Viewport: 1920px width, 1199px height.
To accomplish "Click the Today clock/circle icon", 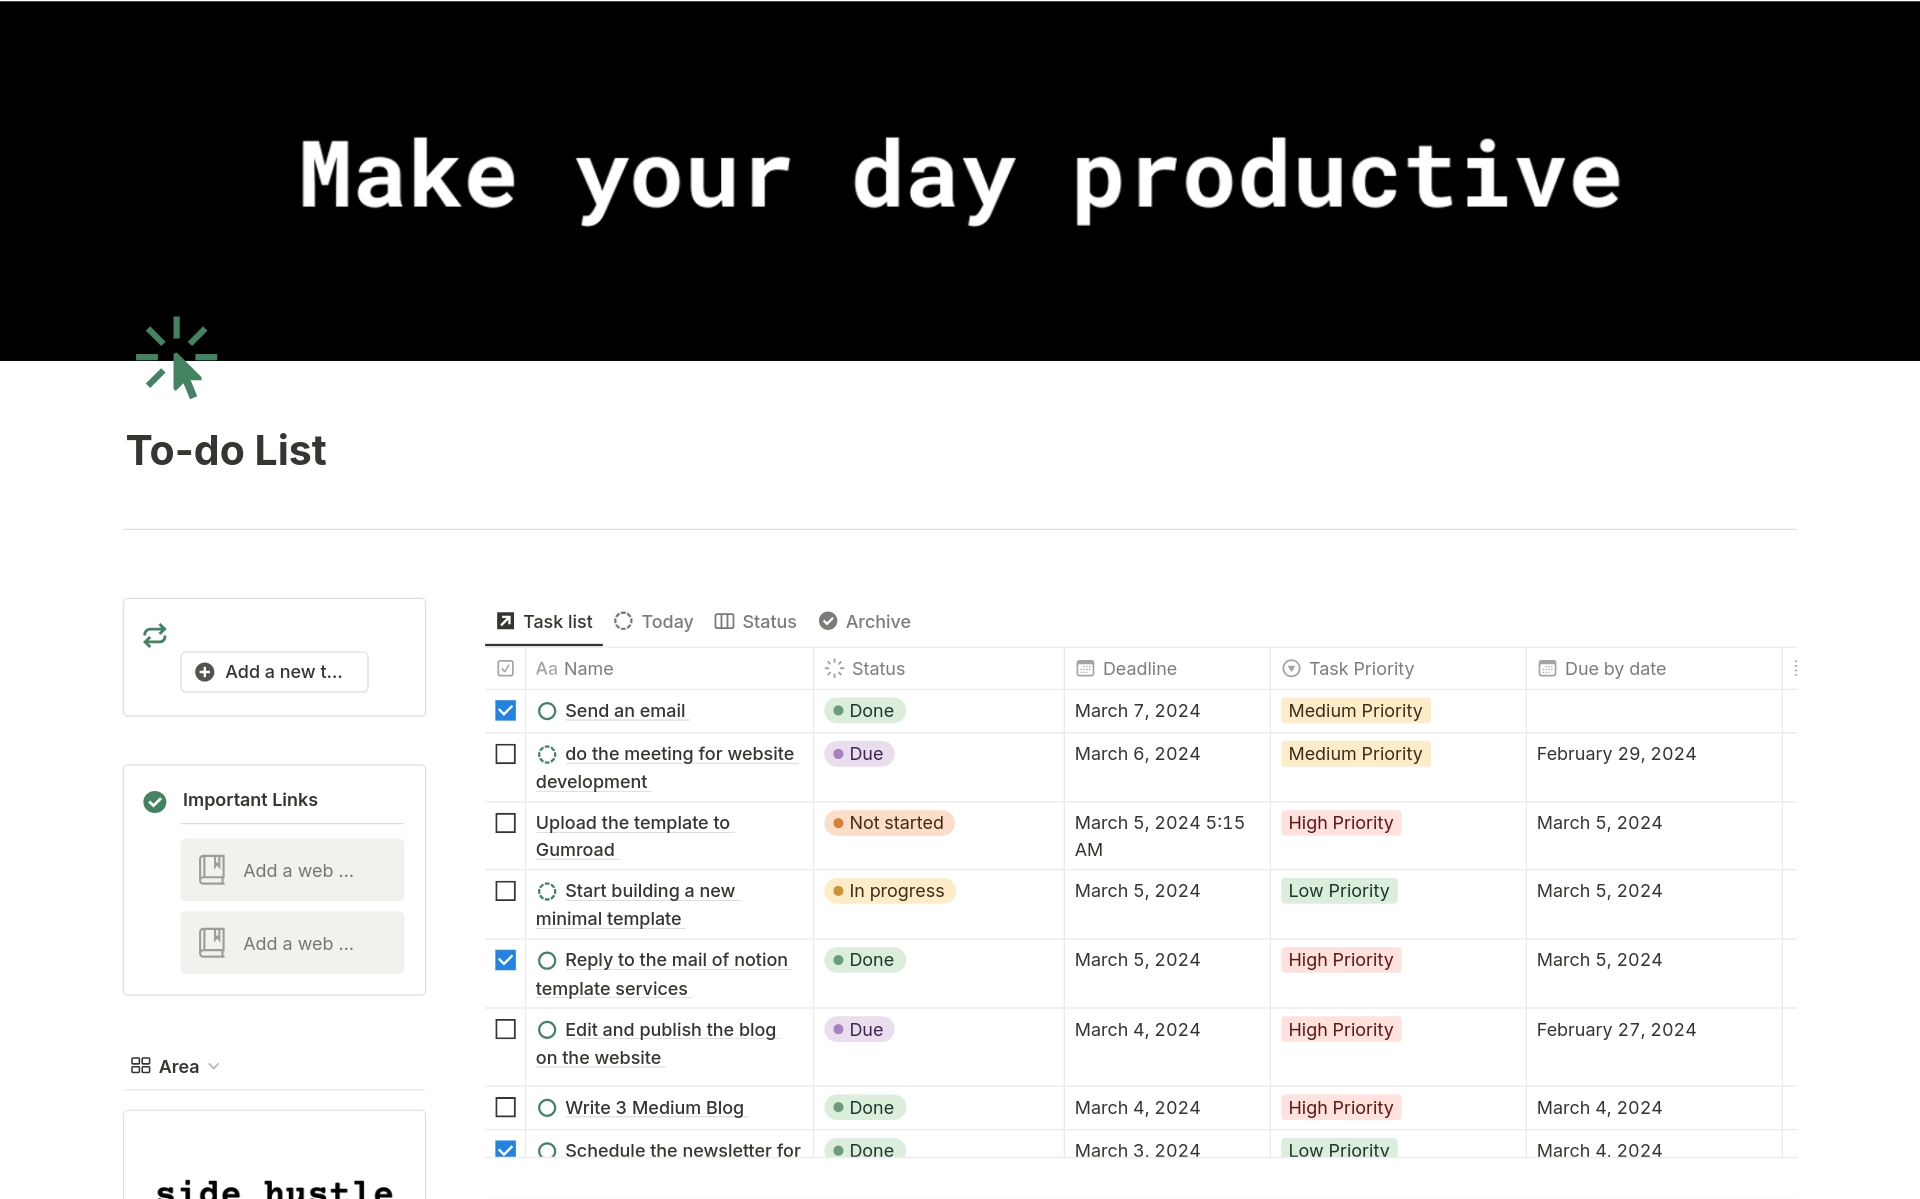I will 623,620.
